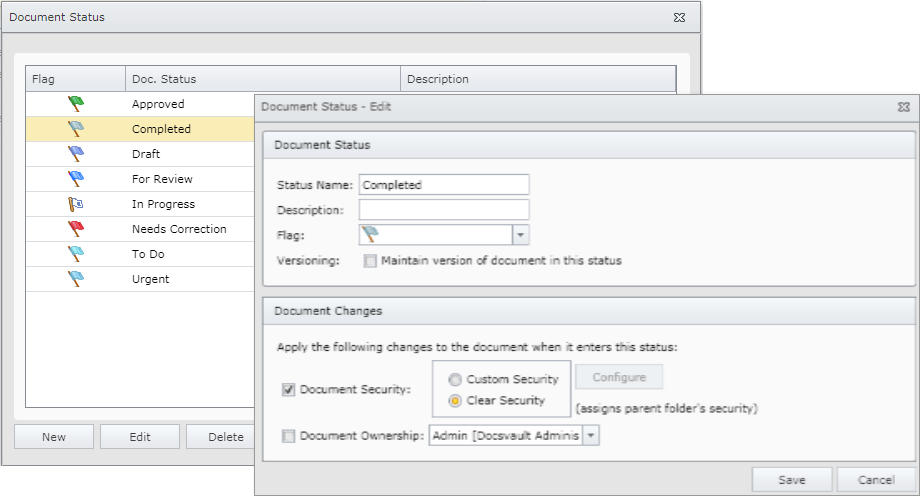Click the New status button

54,437
